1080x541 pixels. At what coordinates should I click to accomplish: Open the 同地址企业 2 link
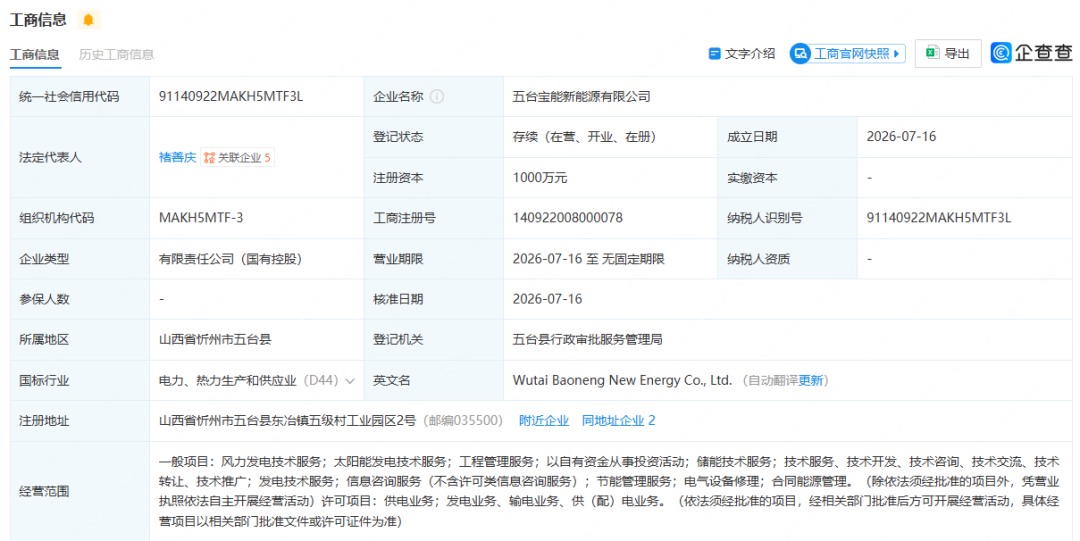pyautogui.click(x=619, y=420)
